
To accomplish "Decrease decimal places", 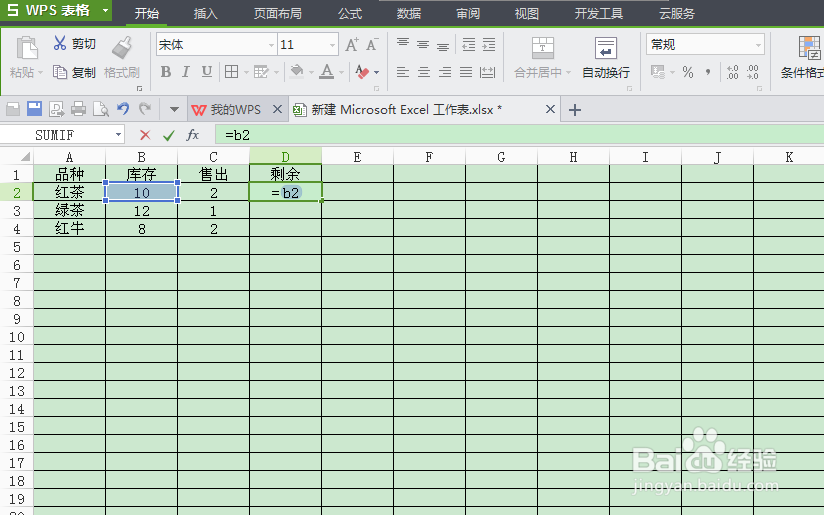I will [753, 72].
